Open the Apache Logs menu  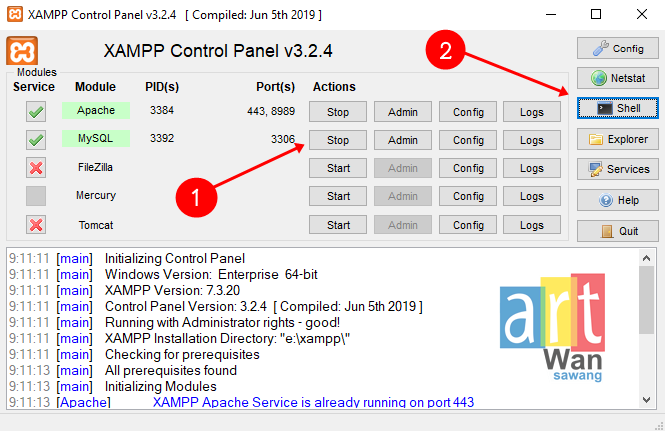pos(532,112)
